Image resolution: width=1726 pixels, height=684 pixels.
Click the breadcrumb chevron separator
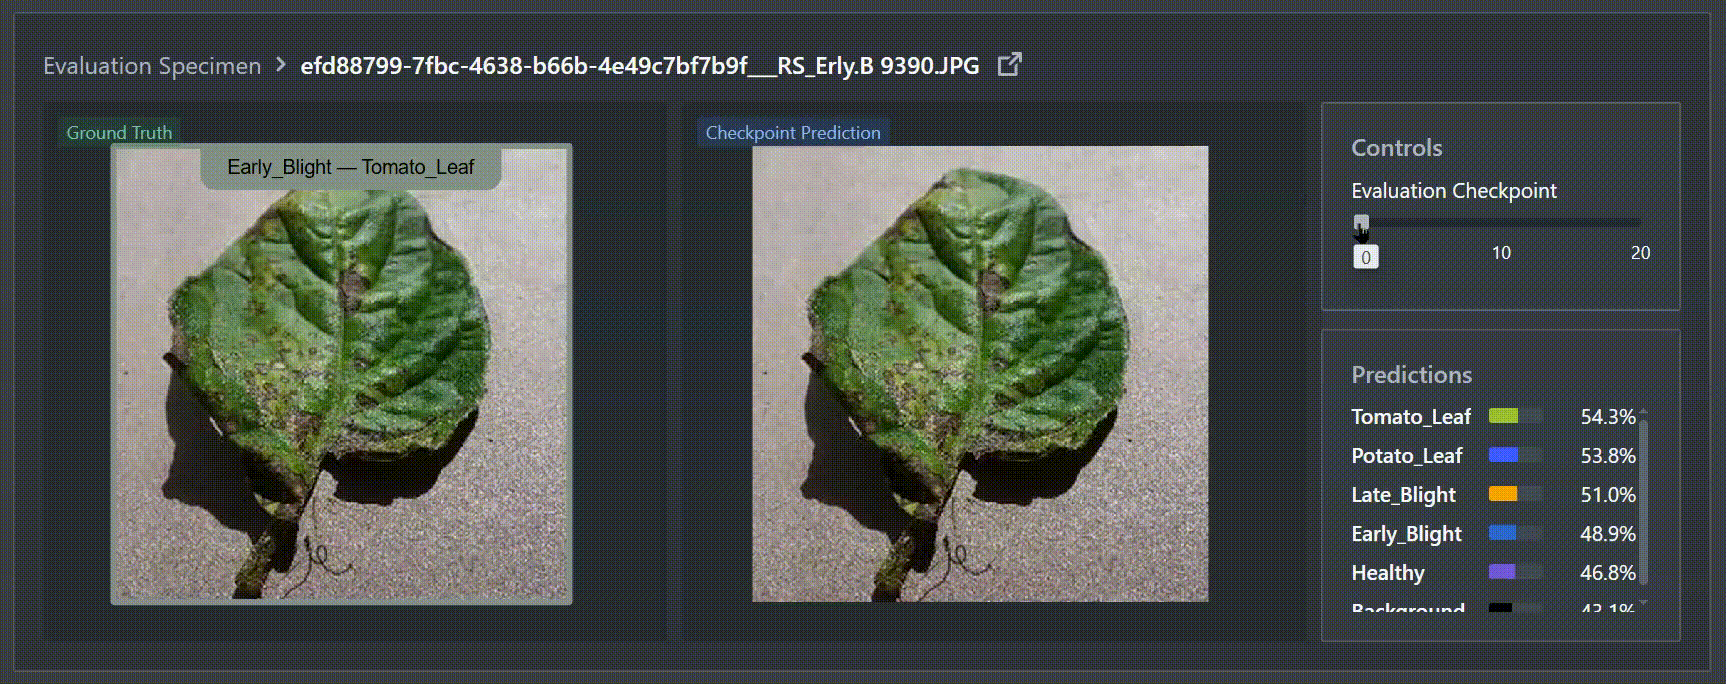click(281, 66)
